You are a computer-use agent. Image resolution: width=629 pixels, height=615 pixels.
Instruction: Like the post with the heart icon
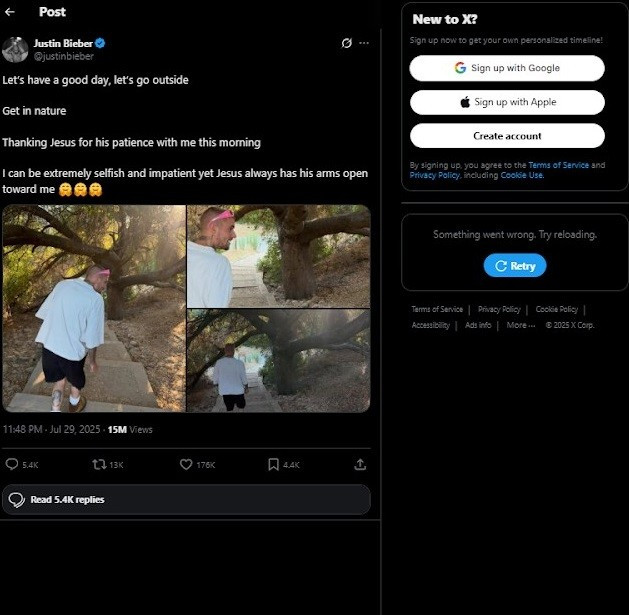[x=185, y=464]
